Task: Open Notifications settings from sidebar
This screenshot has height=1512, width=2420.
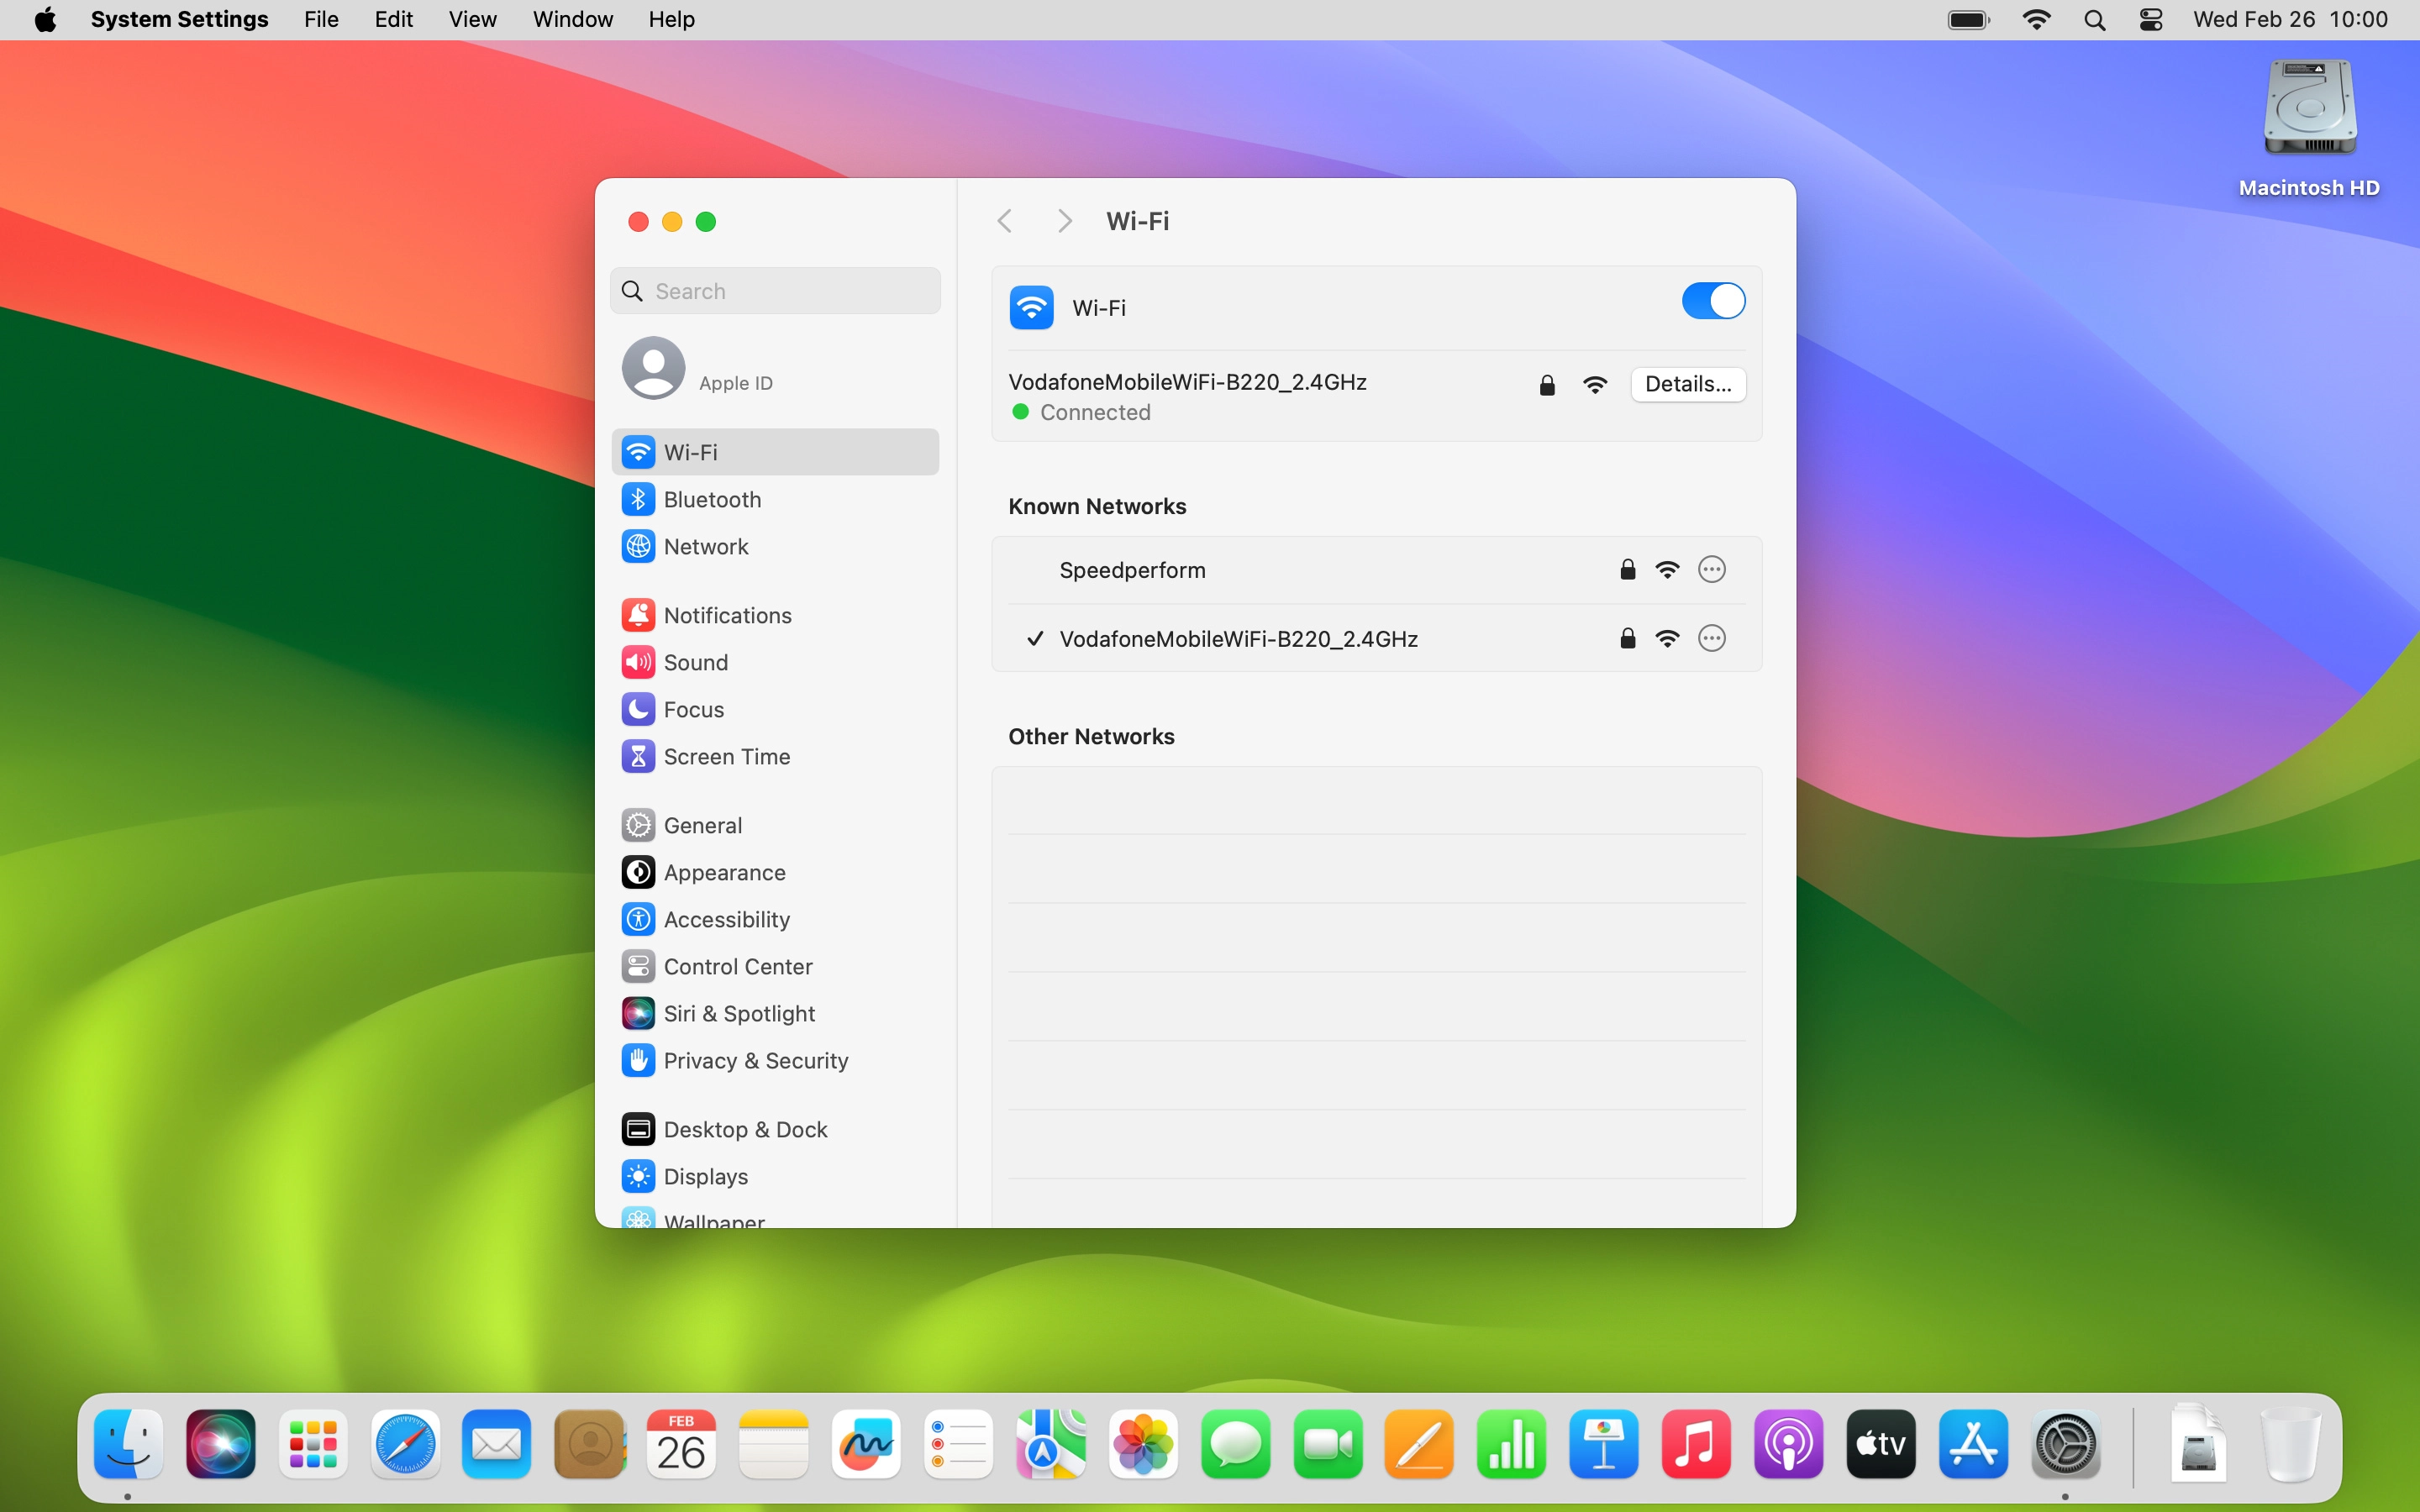Action: 727,614
